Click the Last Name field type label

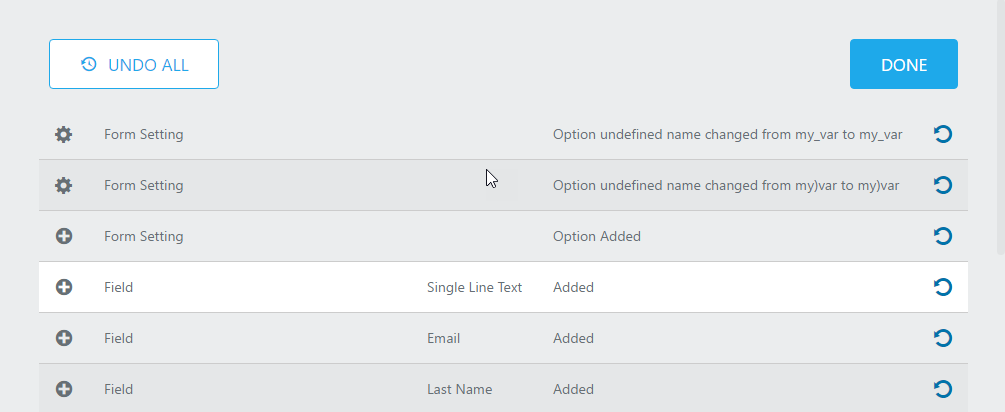(x=460, y=389)
